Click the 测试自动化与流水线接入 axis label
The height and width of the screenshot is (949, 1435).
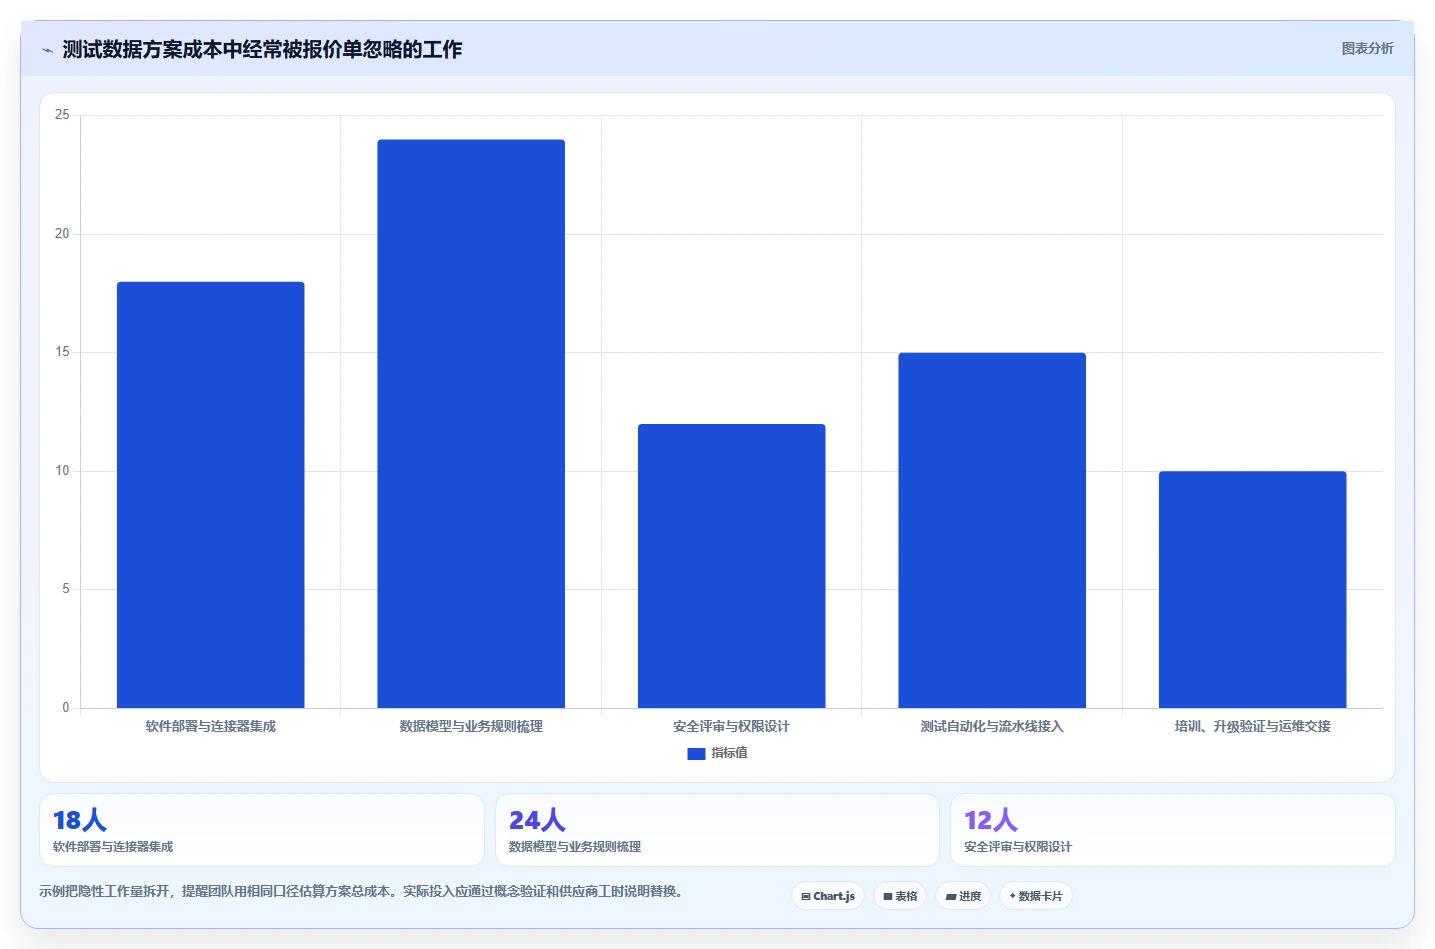tap(992, 726)
